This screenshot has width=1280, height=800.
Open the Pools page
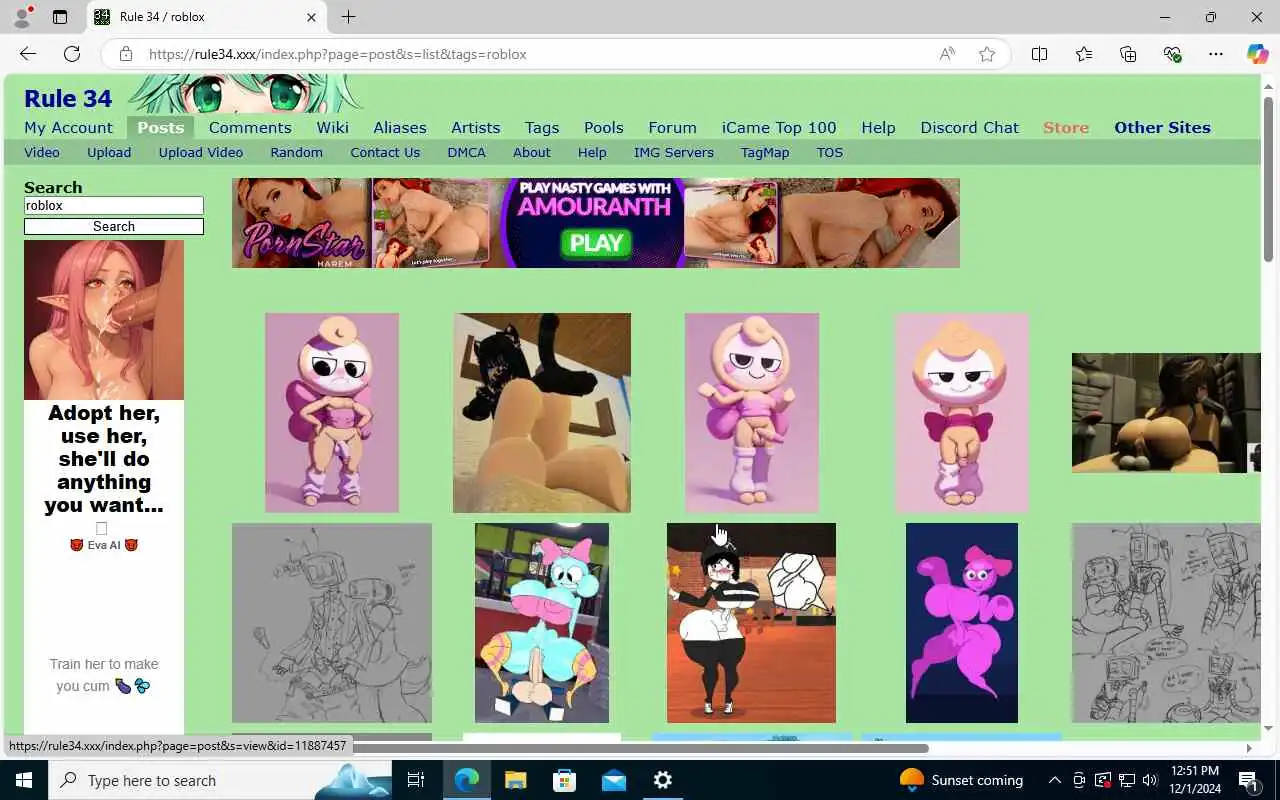coord(604,127)
